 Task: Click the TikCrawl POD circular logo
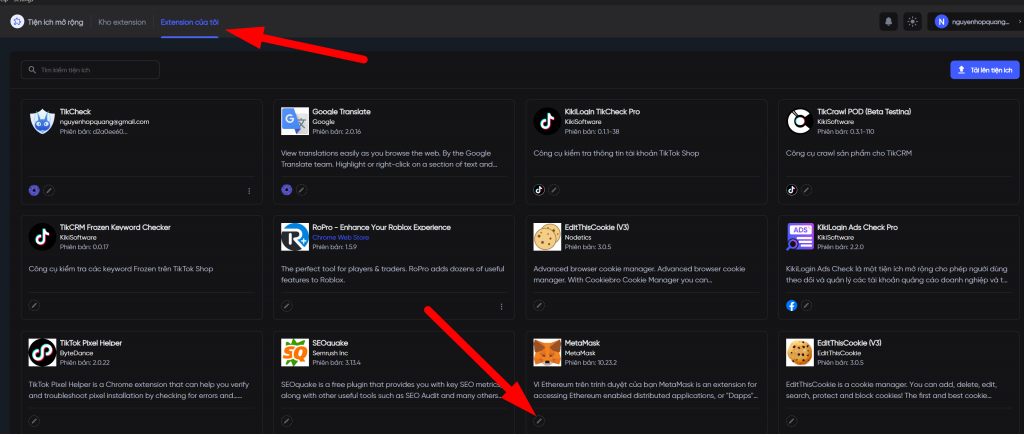800,121
